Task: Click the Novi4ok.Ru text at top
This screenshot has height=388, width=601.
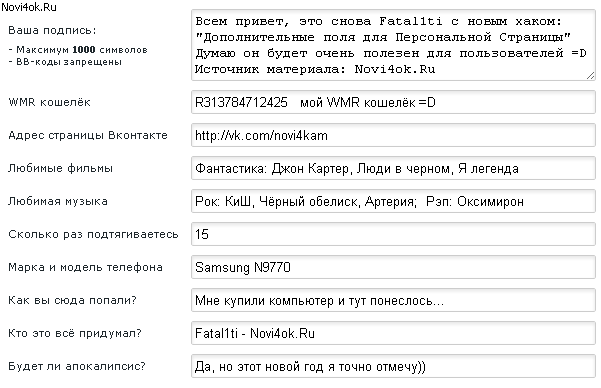Action: [29, 7]
